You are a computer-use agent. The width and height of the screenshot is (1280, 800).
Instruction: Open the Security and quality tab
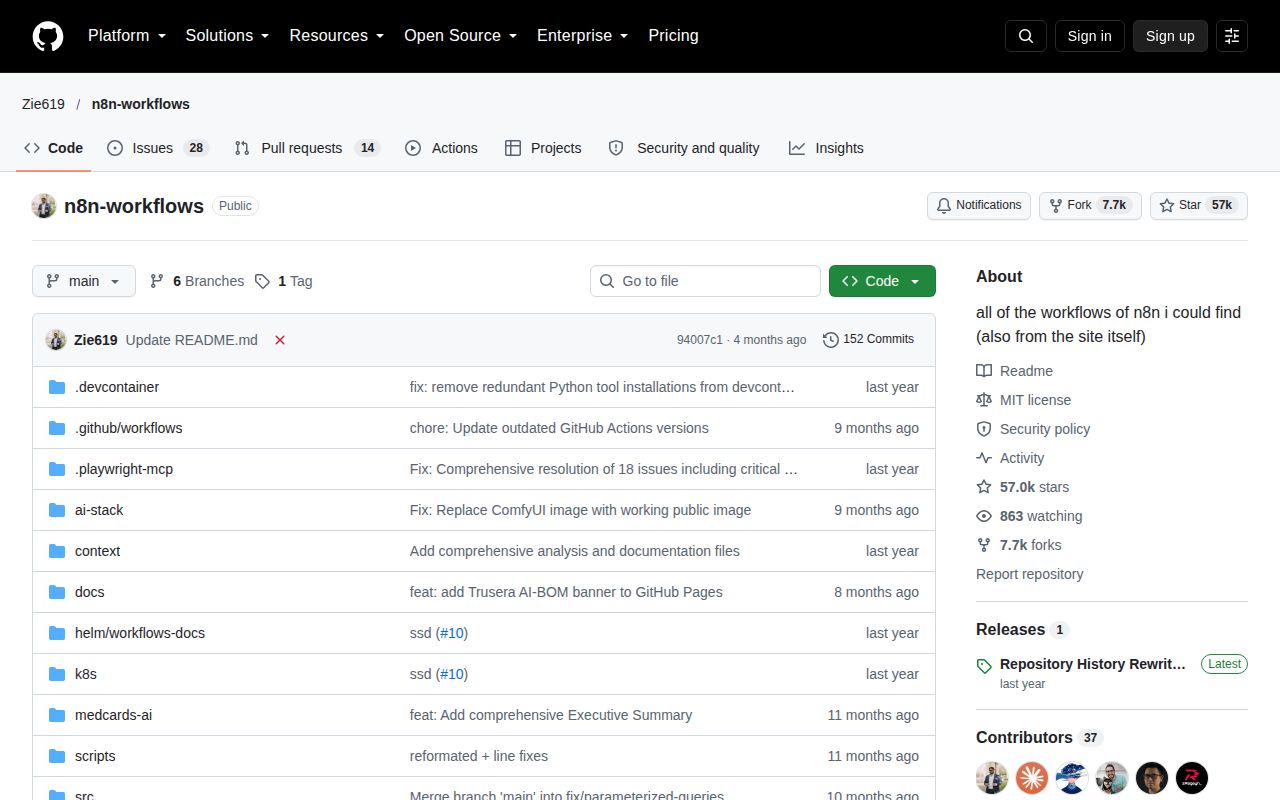[684, 148]
